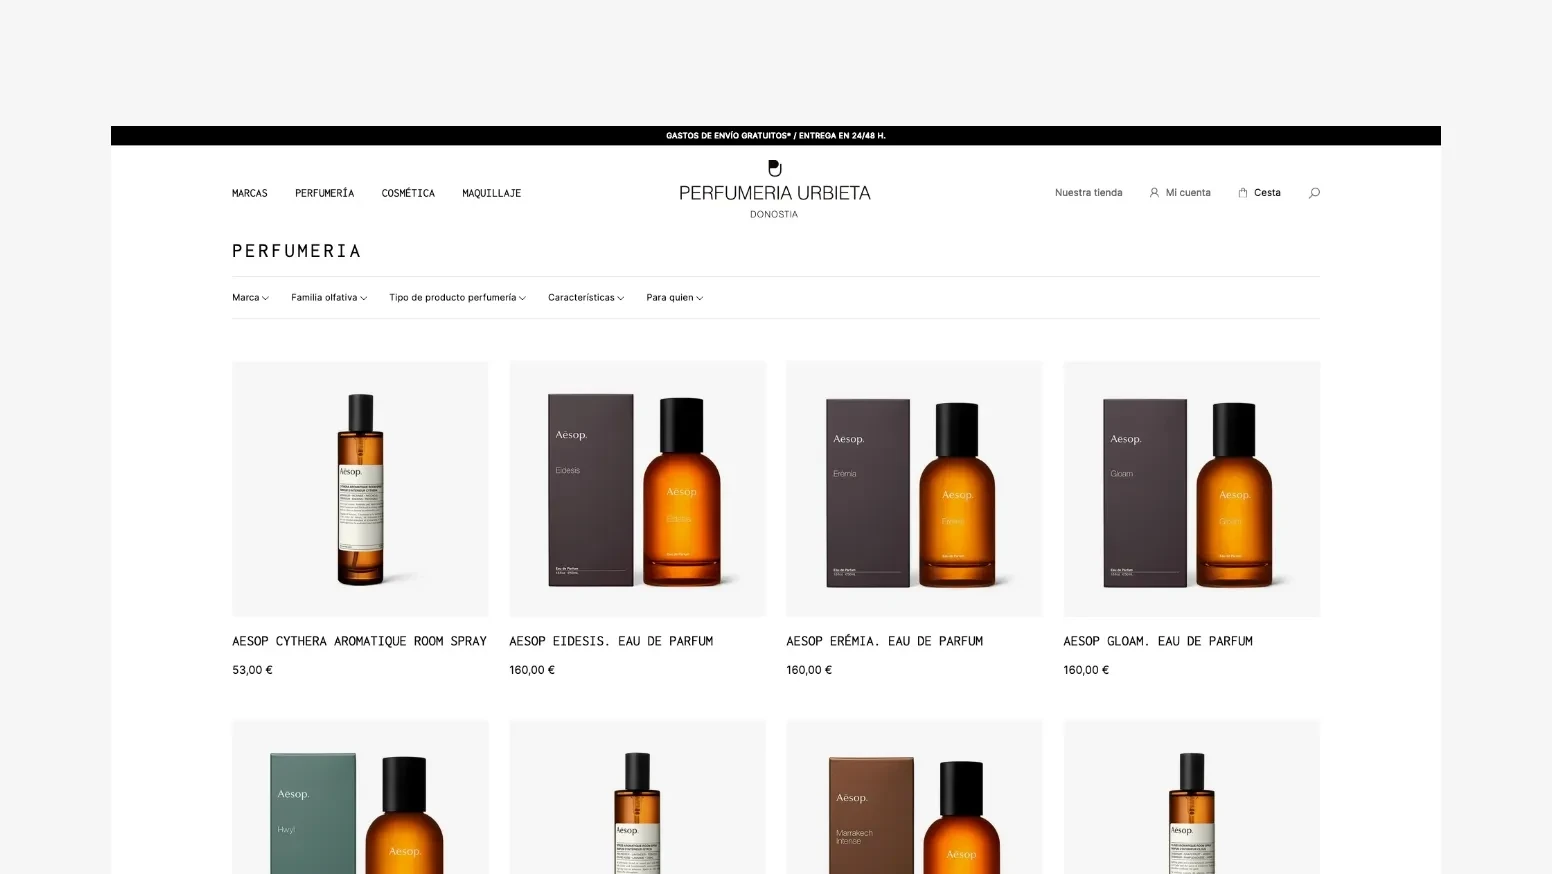The width and height of the screenshot is (1552, 874).
Task: Click AESOP EIDESIS. EAU DE PARFUM title
Action: click(x=611, y=641)
